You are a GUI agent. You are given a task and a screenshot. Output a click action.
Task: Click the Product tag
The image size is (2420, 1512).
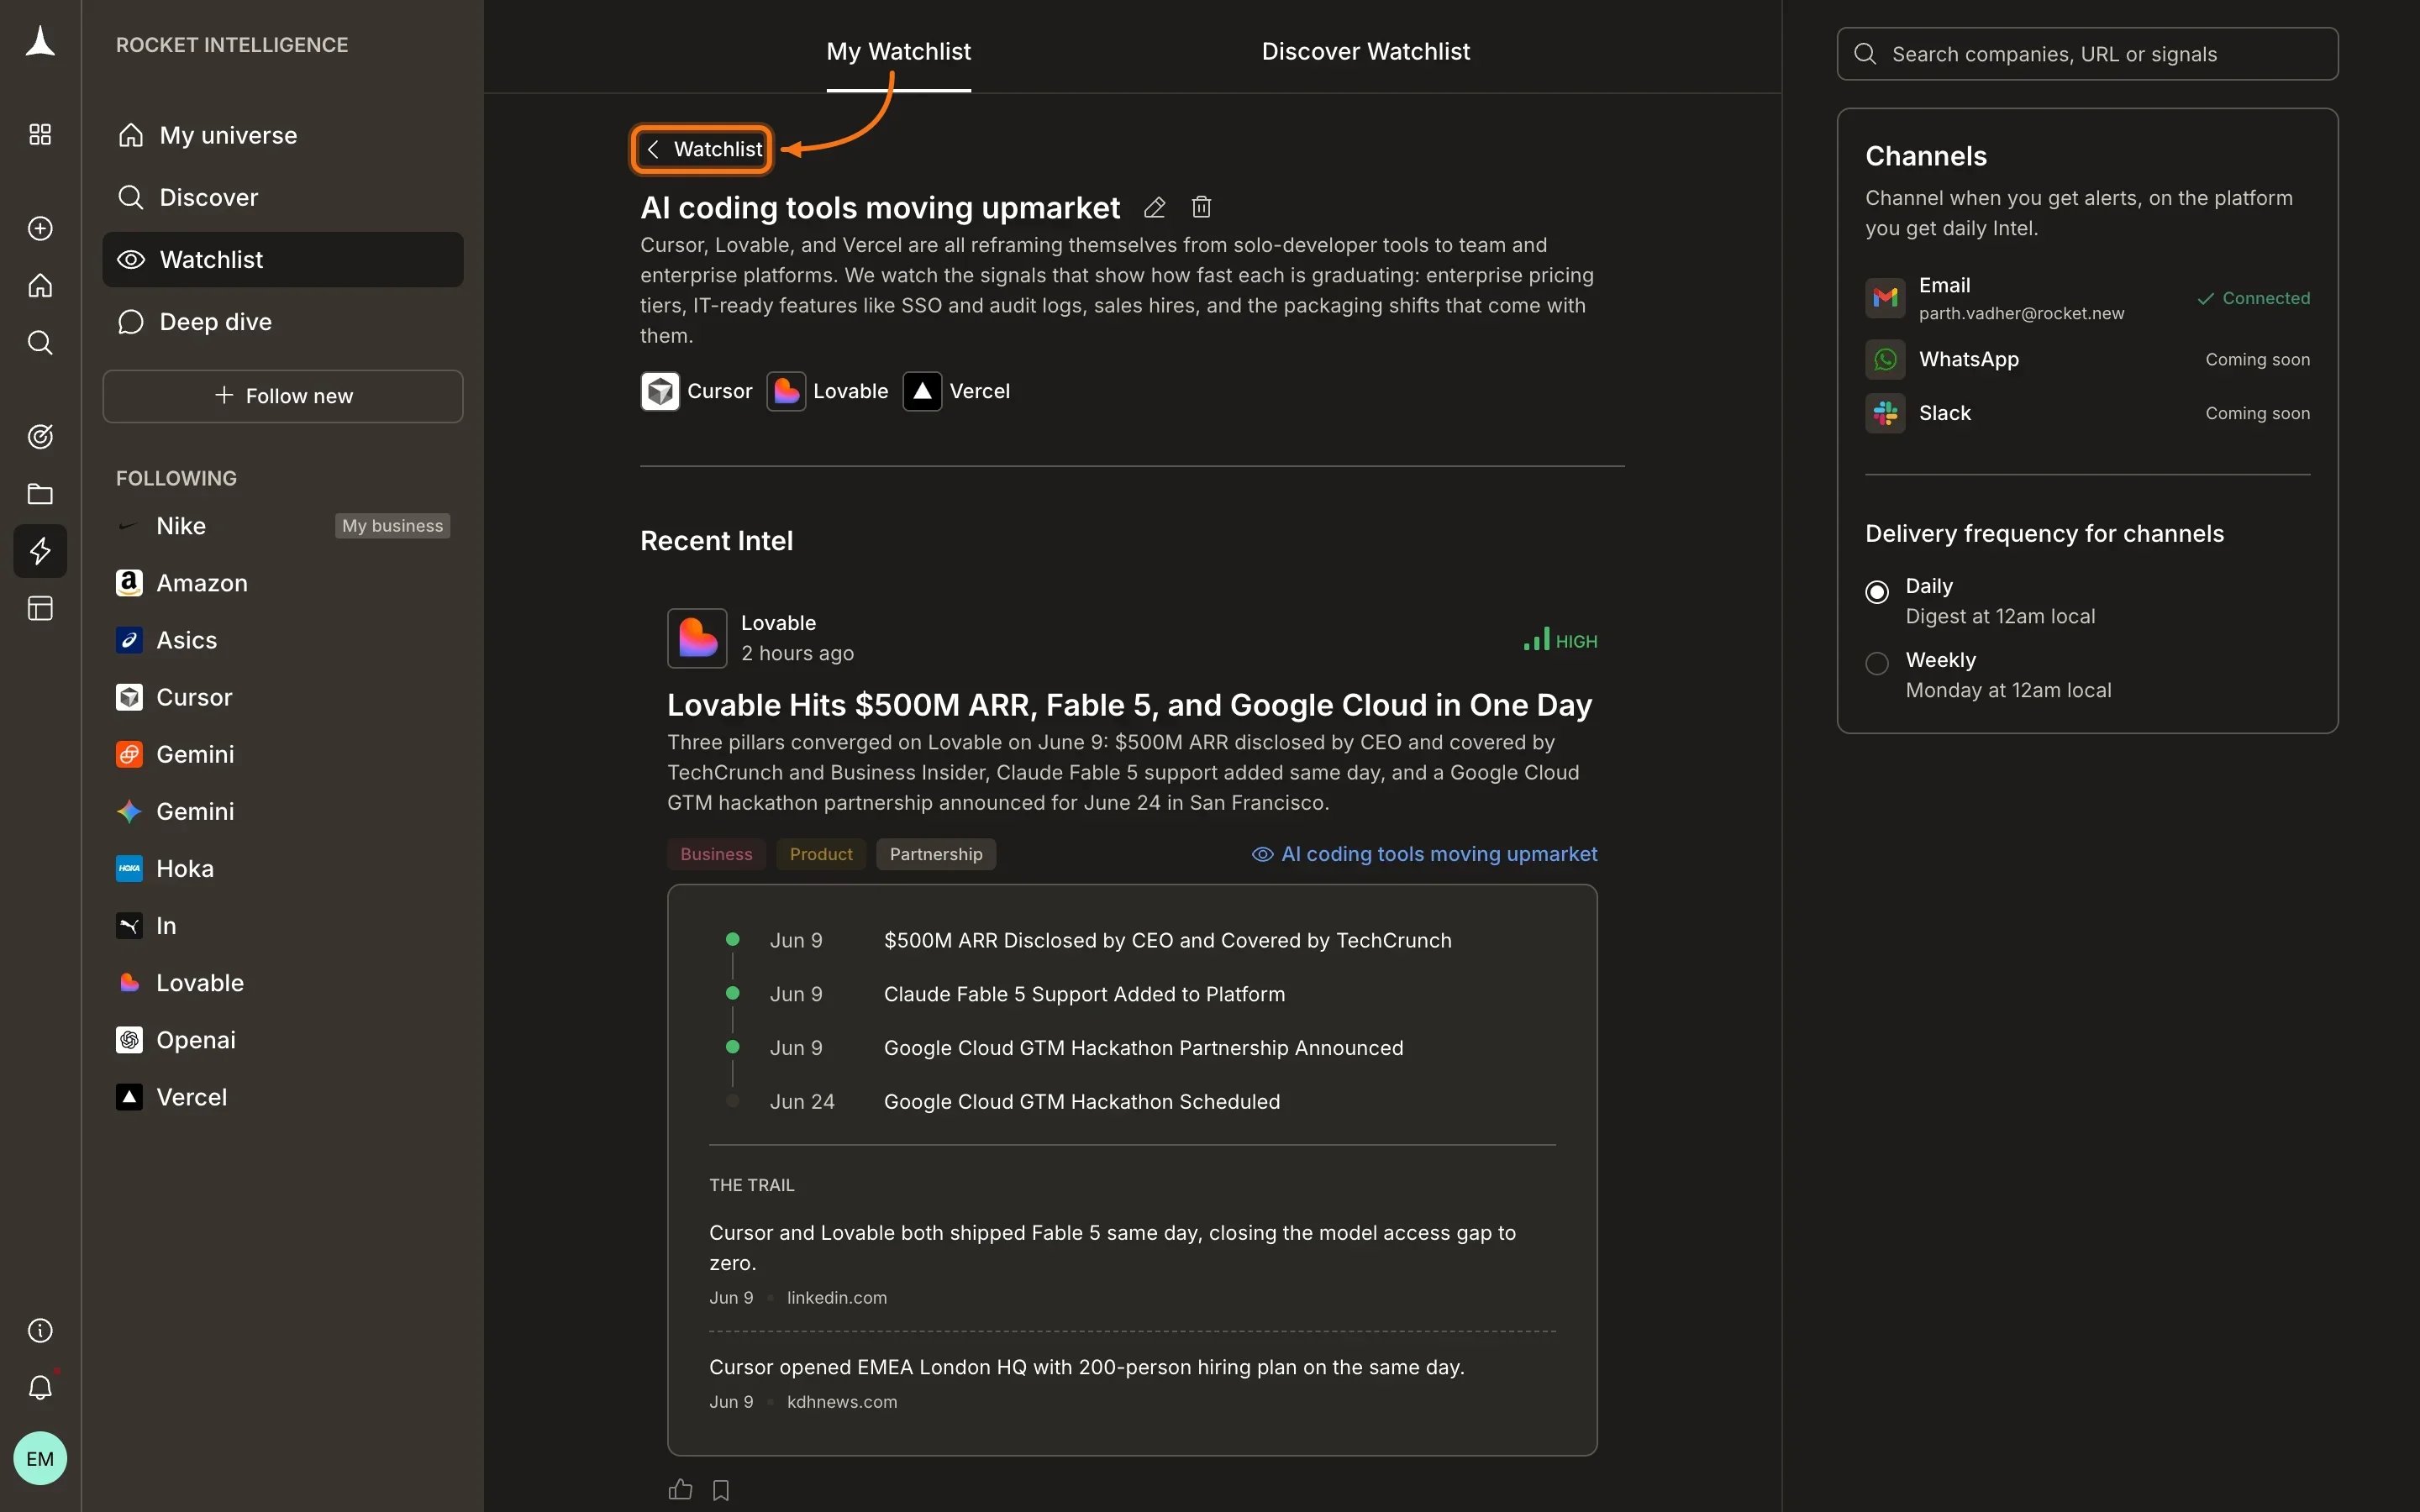point(821,854)
